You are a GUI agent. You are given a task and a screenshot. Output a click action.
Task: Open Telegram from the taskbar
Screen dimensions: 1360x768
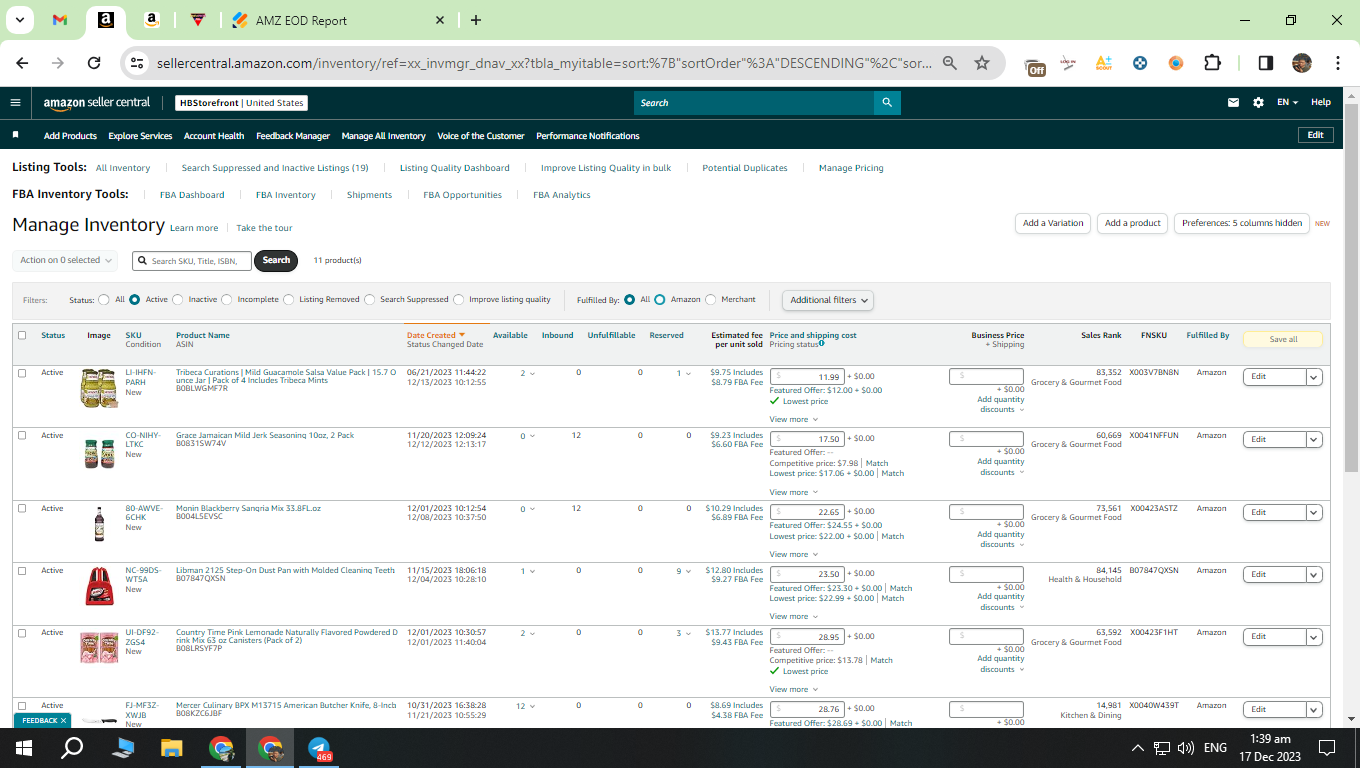point(320,747)
